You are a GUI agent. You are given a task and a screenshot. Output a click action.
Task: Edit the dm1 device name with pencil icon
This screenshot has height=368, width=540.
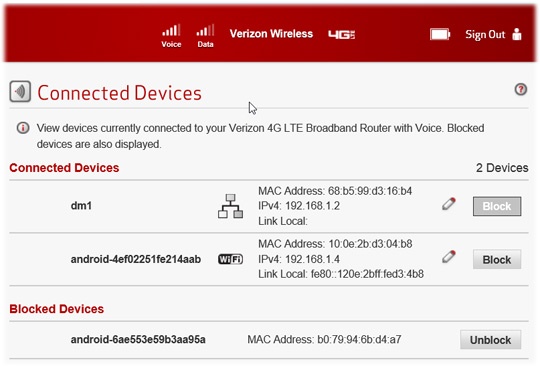point(449,204)
